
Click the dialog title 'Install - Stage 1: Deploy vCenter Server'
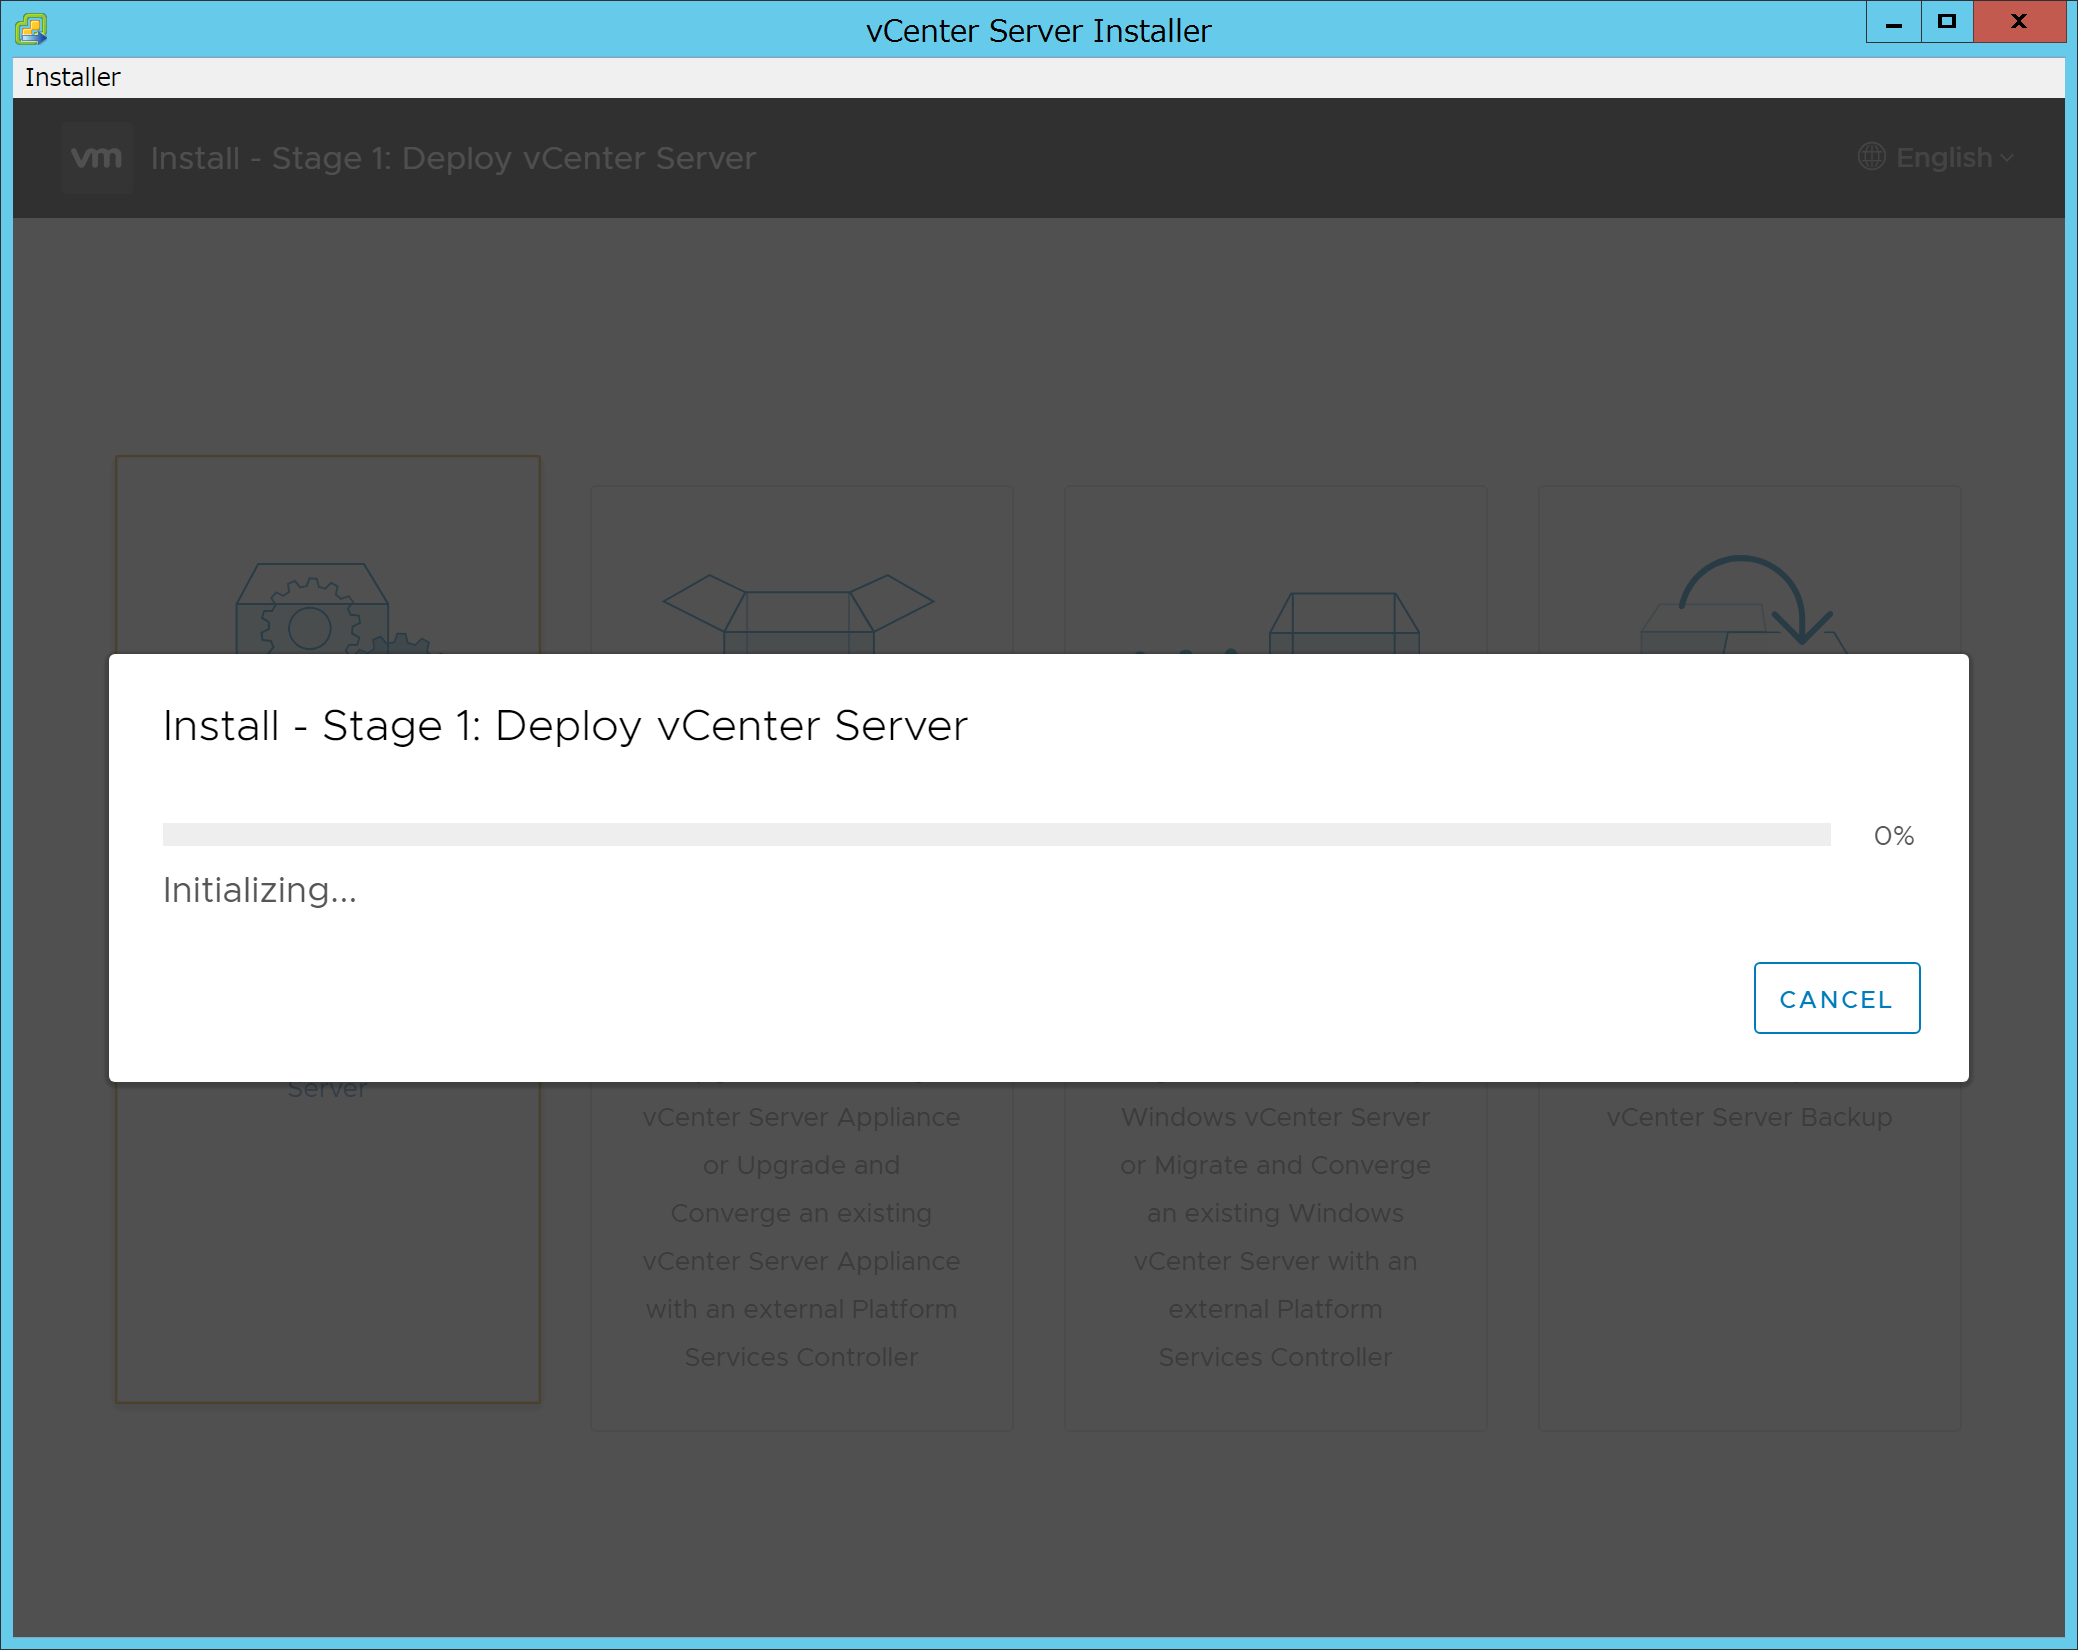565,725
